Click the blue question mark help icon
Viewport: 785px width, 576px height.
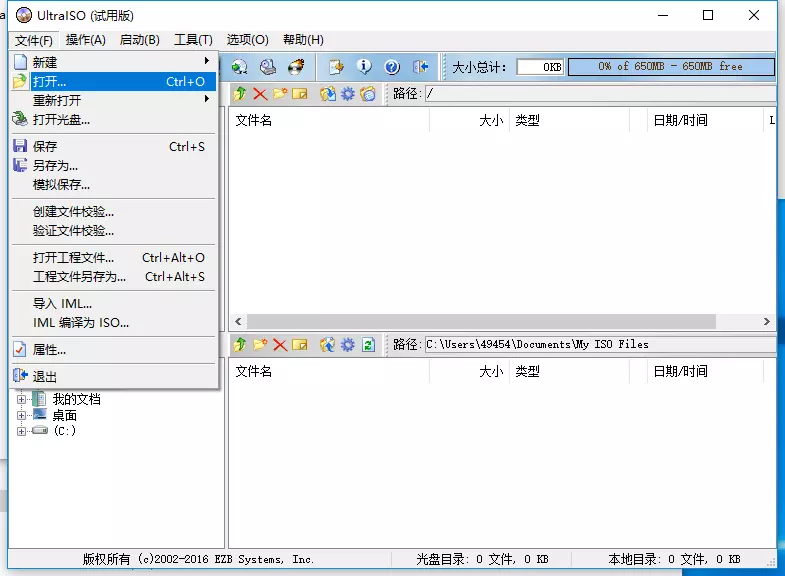pyautogui.click(x=392, y=67)
